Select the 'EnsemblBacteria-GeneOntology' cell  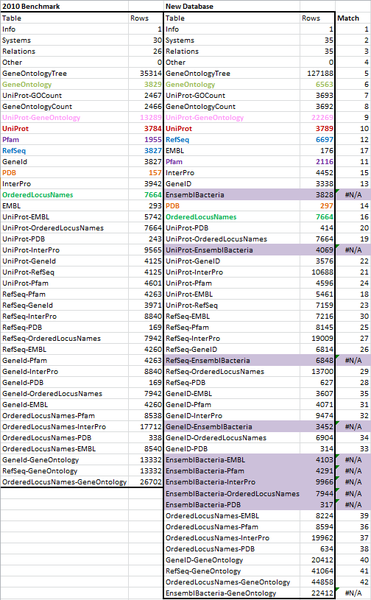pos(232,593)
